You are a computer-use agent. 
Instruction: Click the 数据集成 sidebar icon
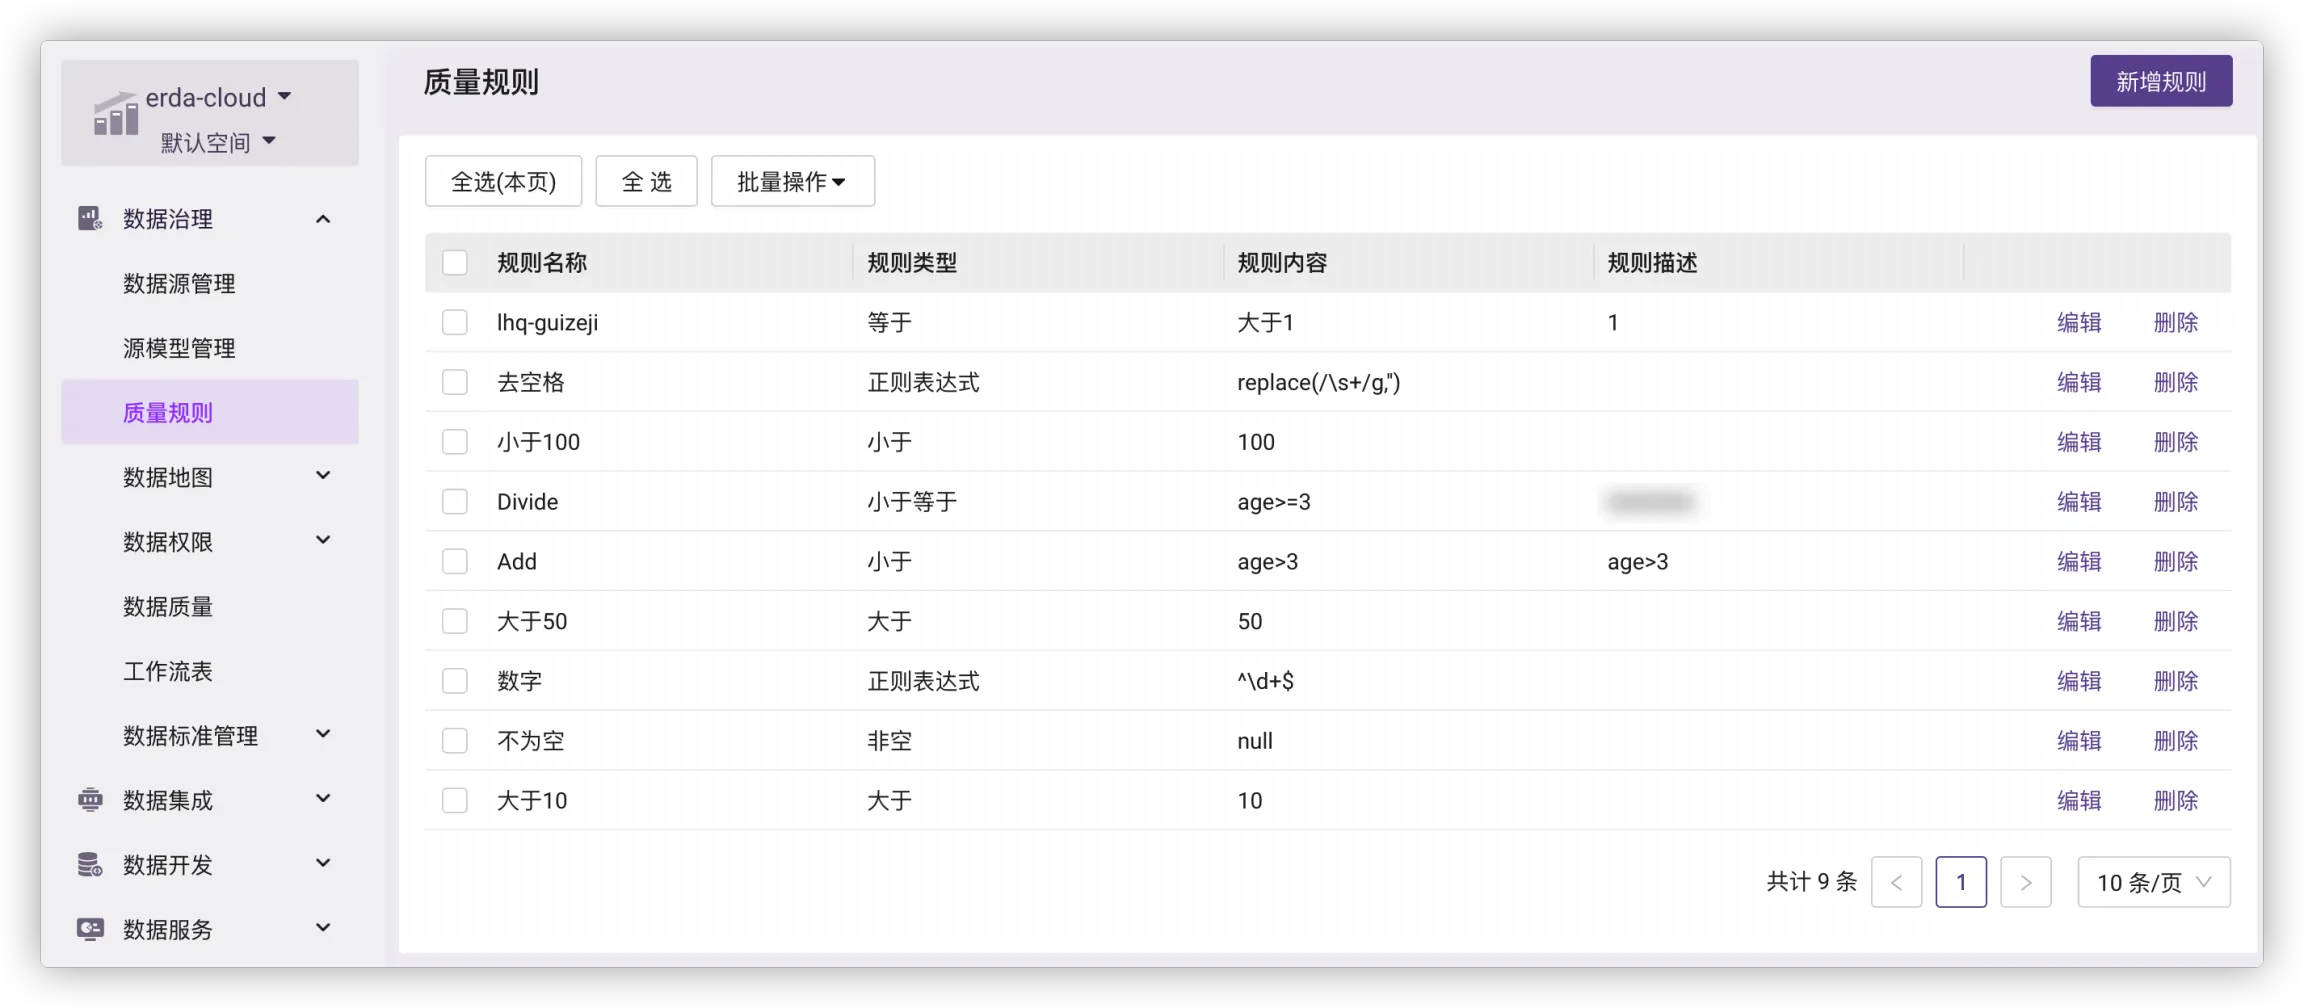pyautogui.click(x=90, y=800)
